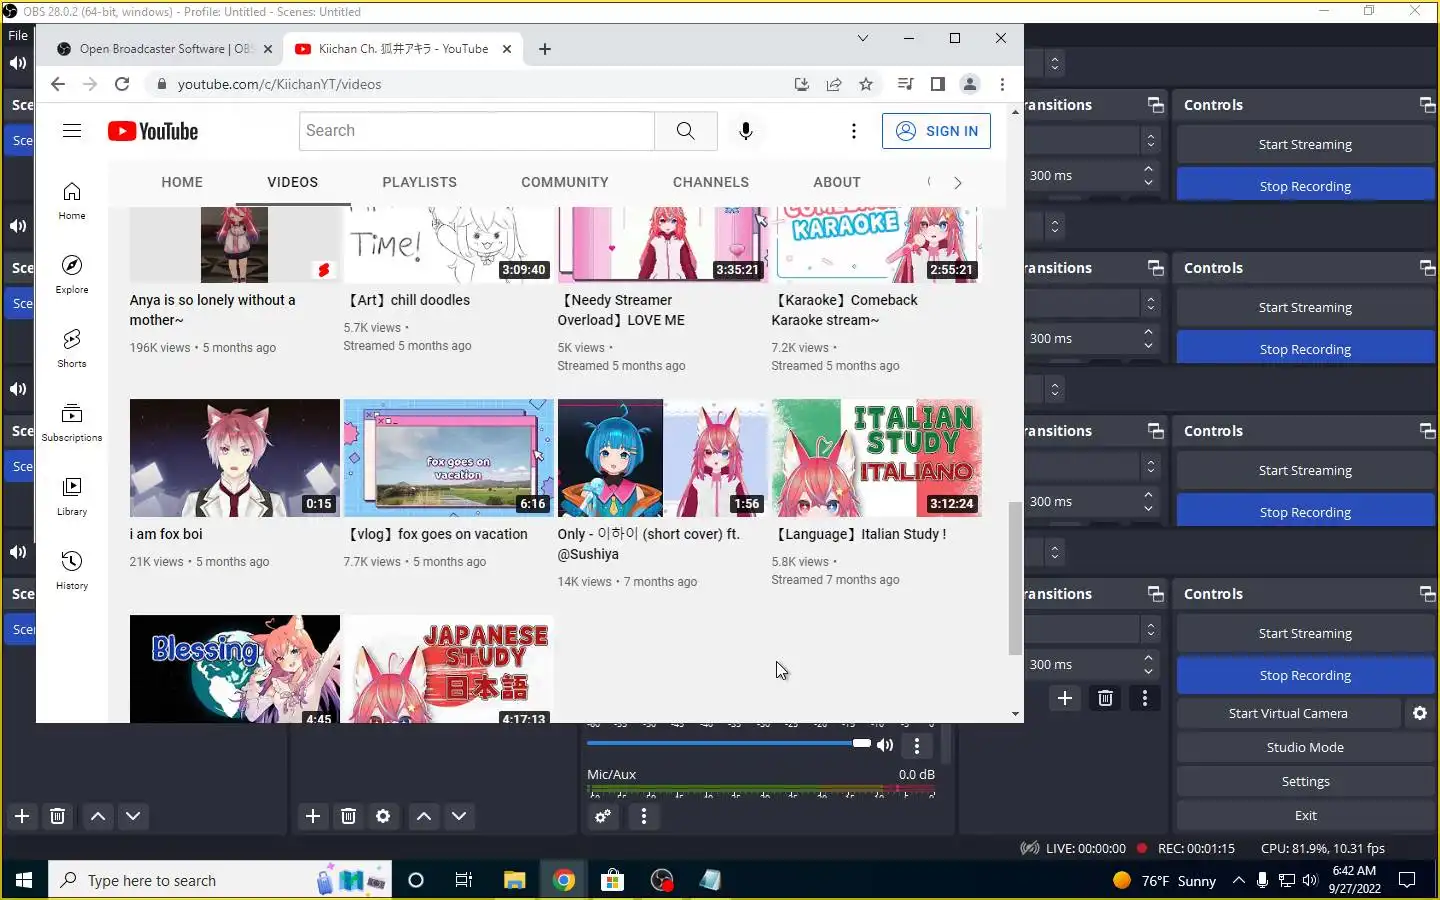Open Explore in YouTube sidebar
The height and width of the screenshot is (900, 1440).
72,274
